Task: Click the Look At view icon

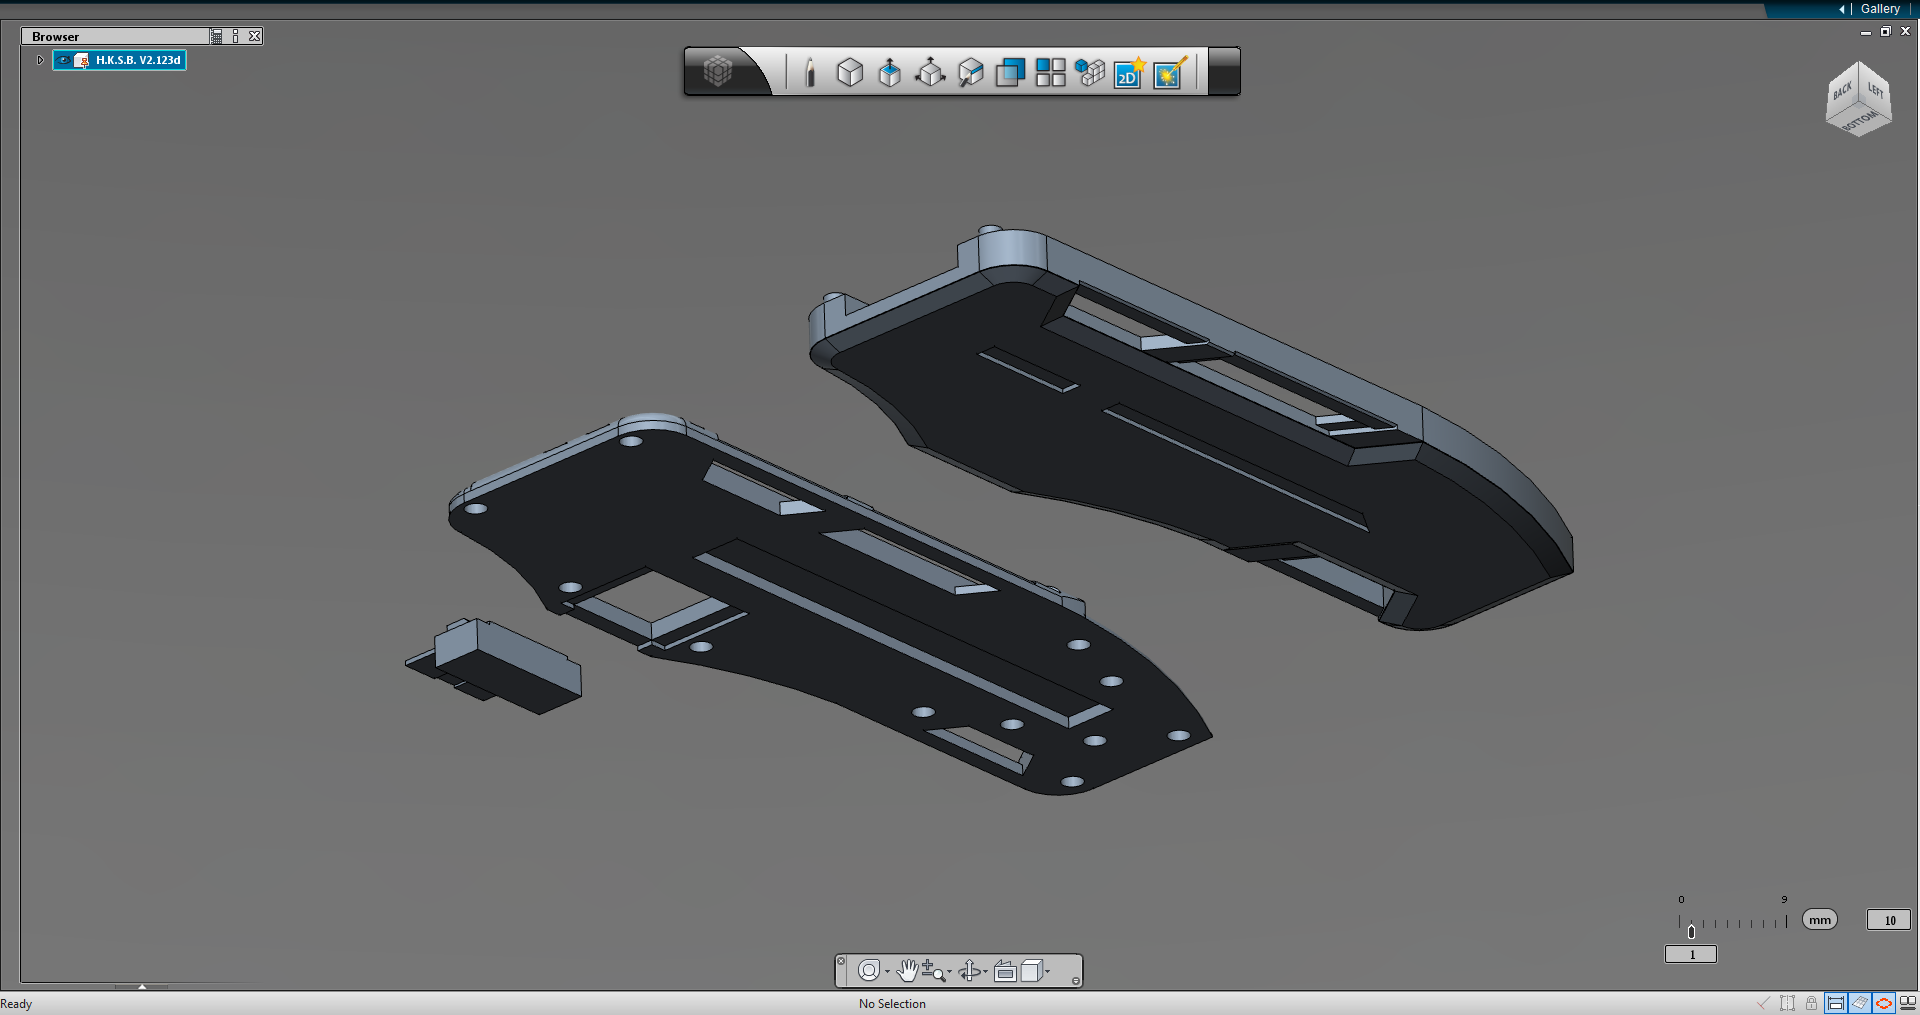Action: [1005, 970]
